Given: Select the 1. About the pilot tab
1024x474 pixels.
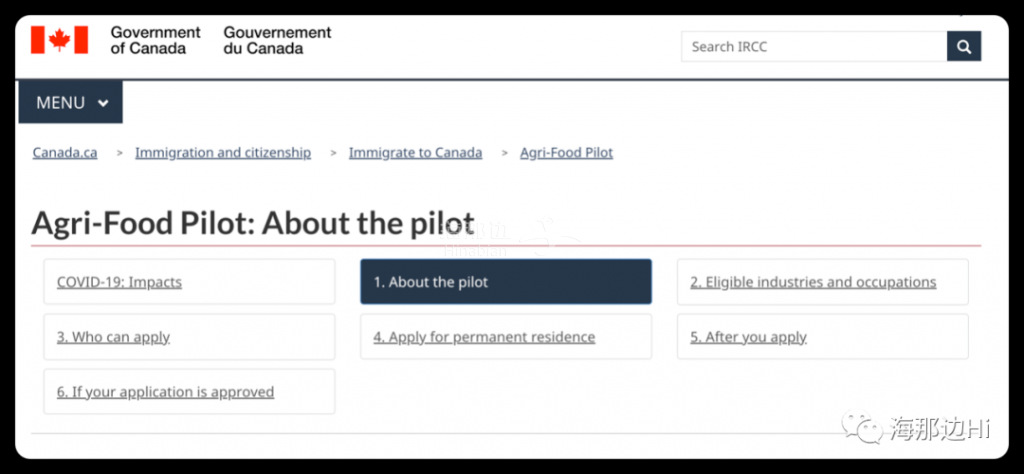Looking at the screenshot, I should (x=506, y=282).
